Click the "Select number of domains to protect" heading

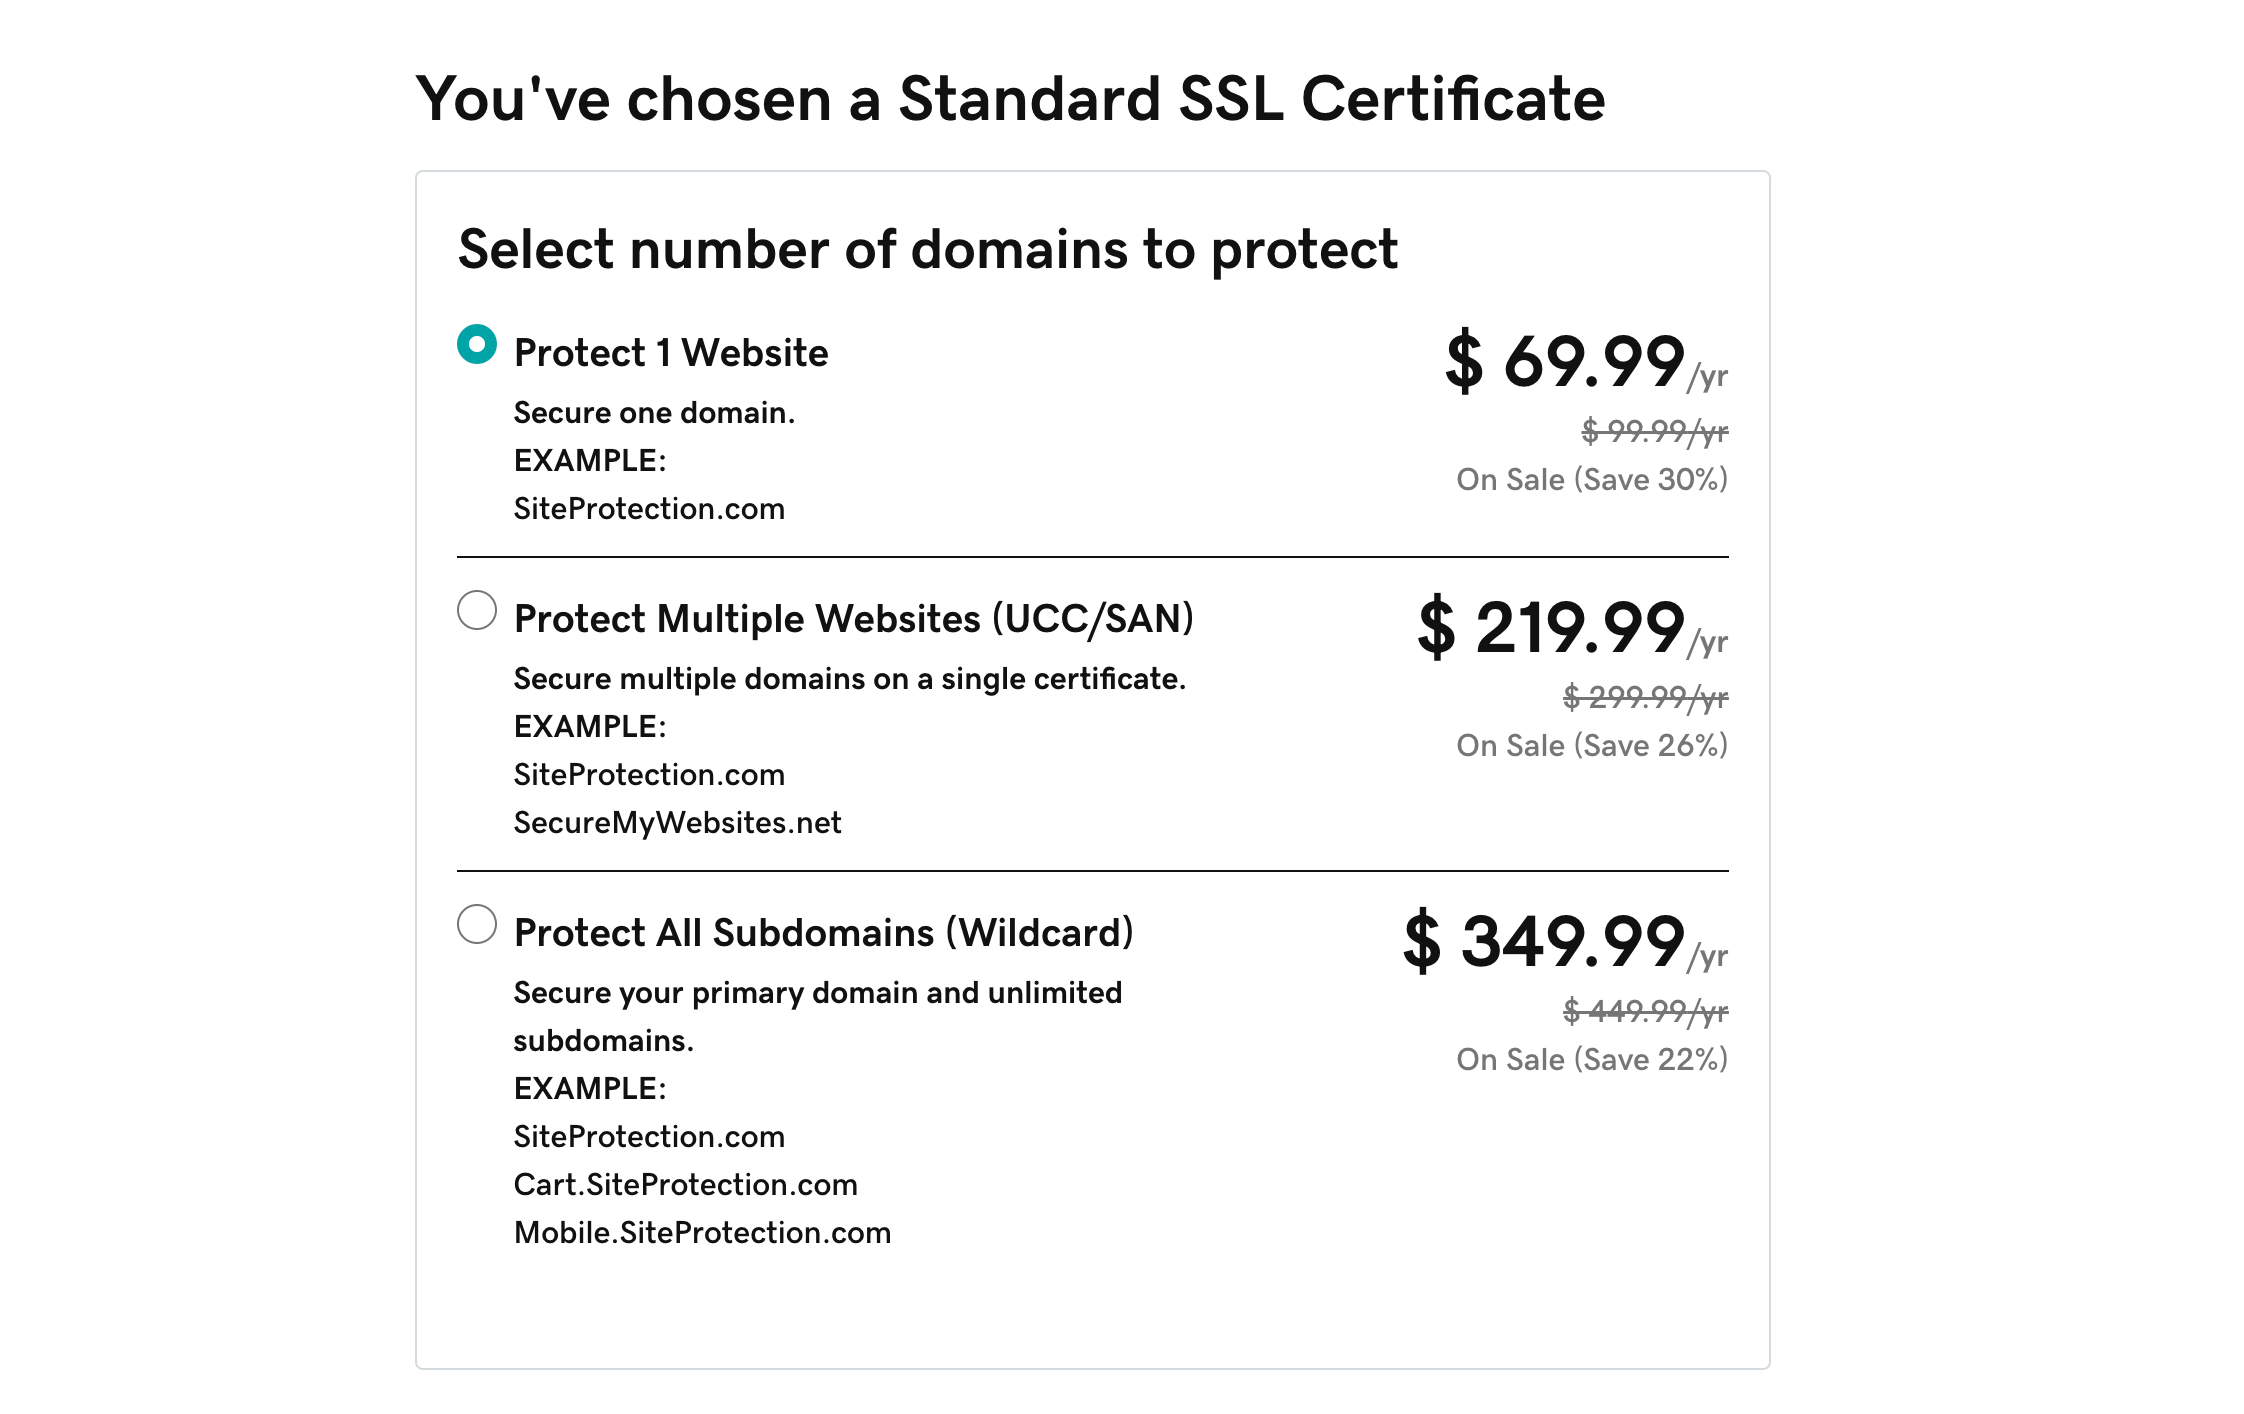927,249
